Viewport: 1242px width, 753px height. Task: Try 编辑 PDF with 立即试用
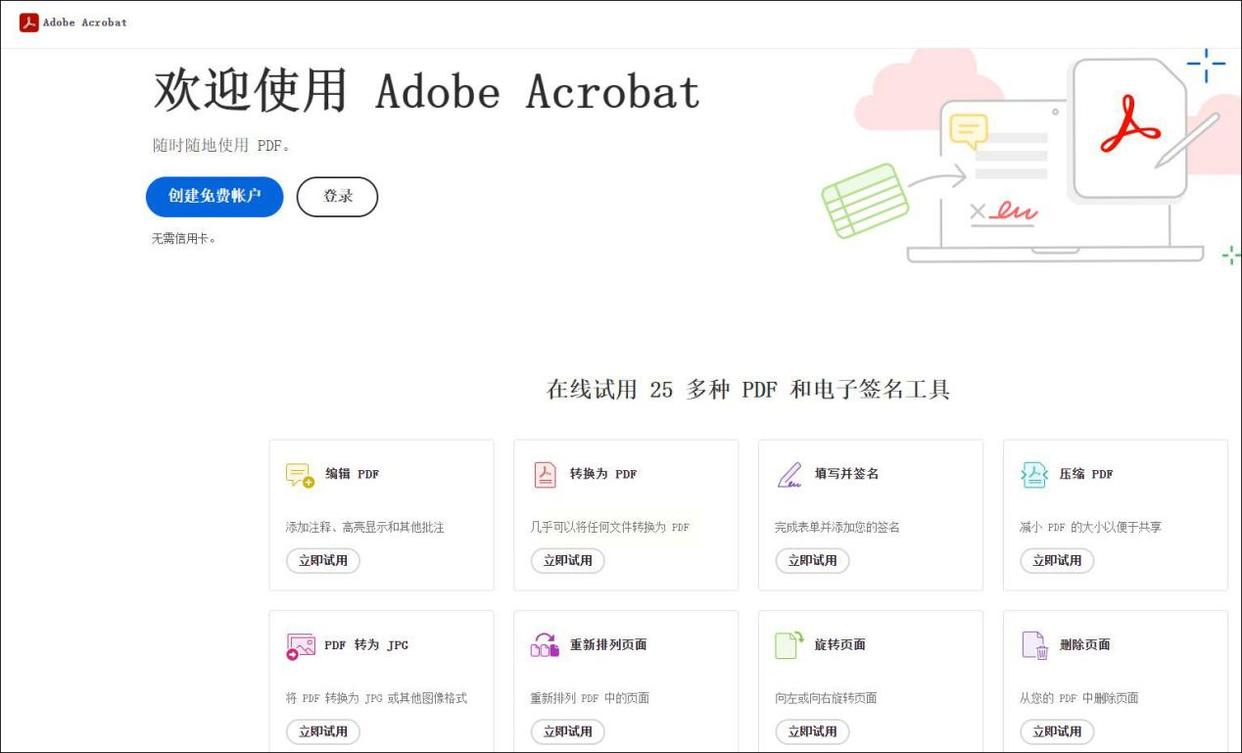tap(323, 561)
